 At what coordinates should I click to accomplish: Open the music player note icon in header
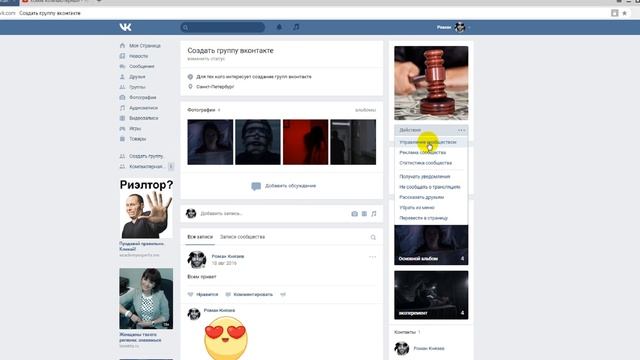(x=296, y=27)
